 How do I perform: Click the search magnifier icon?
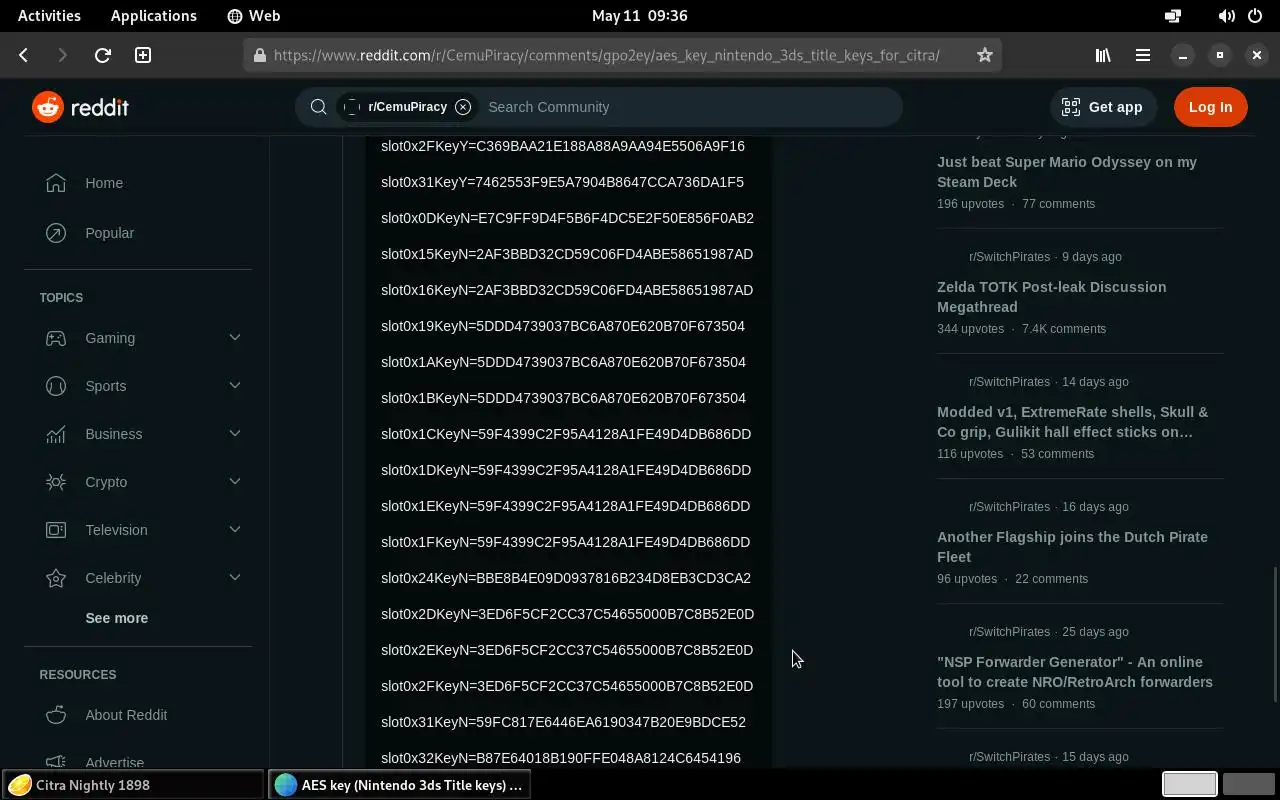click(319, 107)
